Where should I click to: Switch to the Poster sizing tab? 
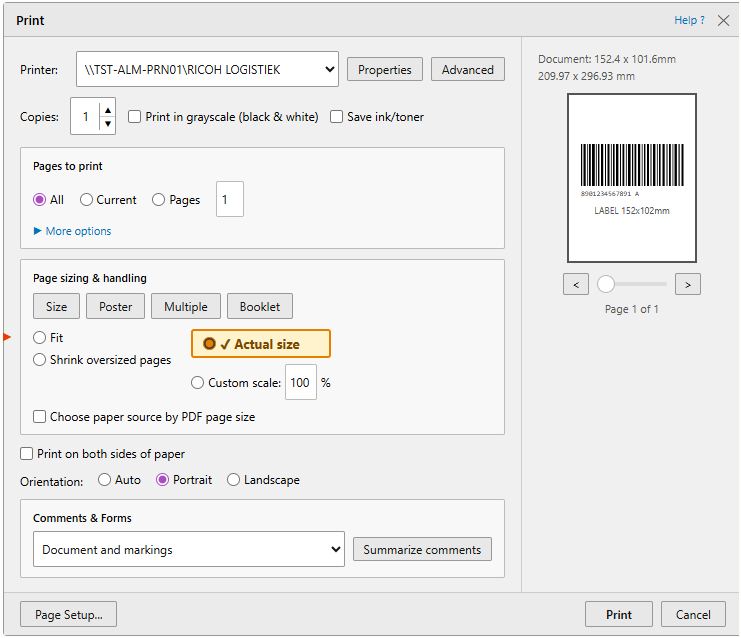(115, 306)
